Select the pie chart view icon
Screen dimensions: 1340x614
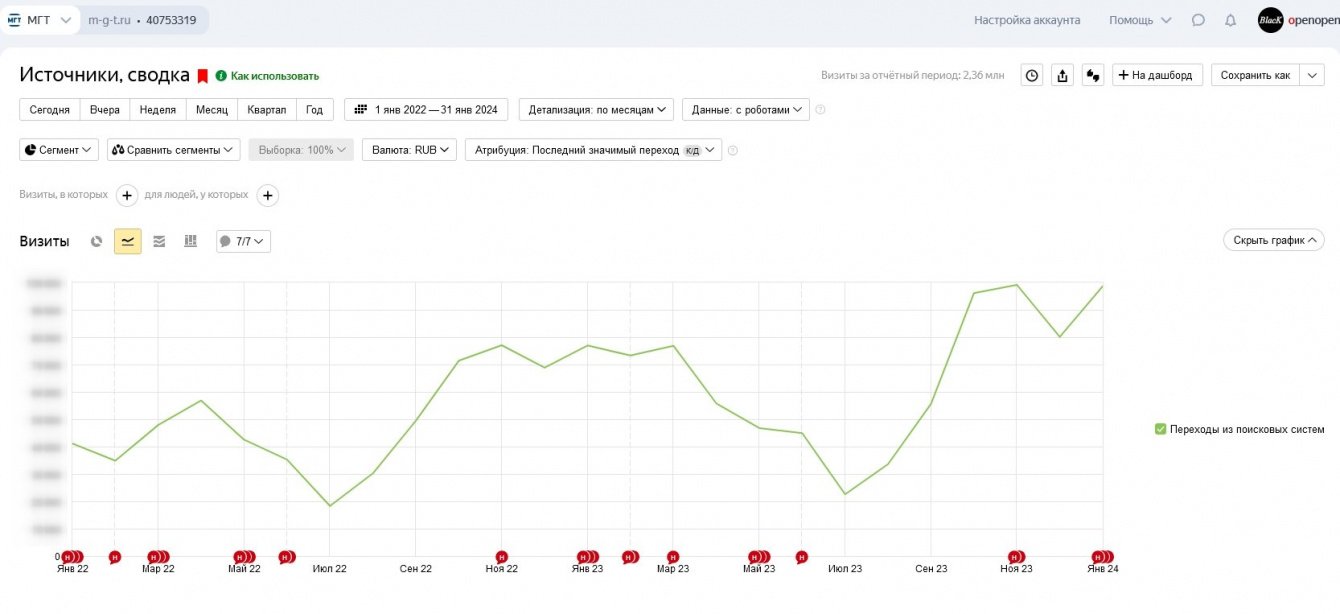click(x=96, y=241)
